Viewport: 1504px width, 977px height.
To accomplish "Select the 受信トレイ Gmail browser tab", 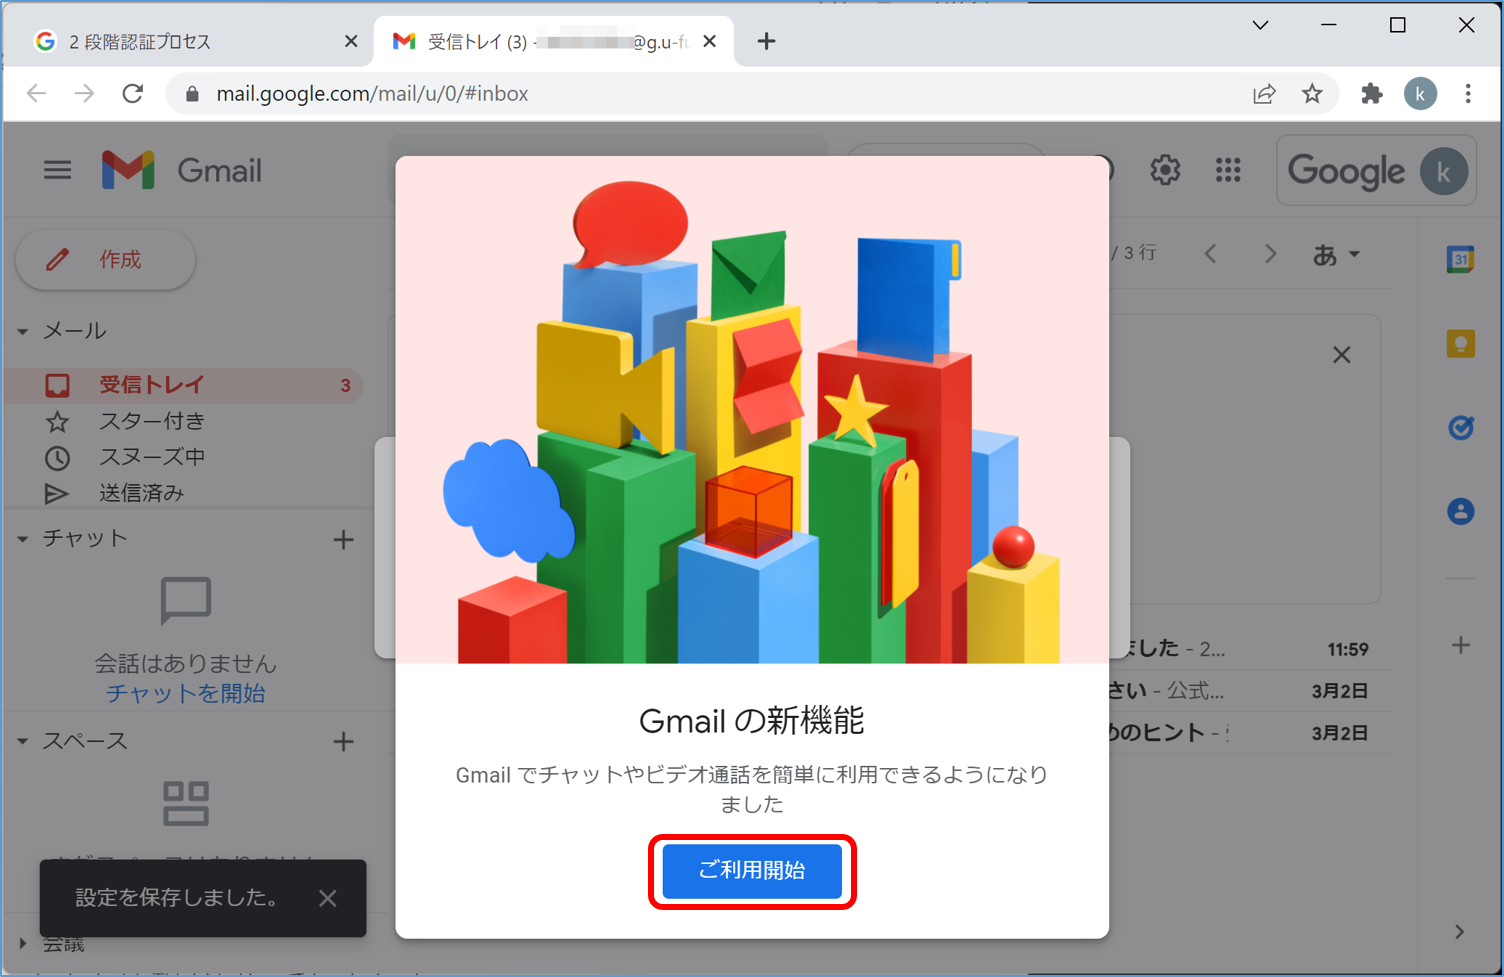I will (x=555, y=41).
